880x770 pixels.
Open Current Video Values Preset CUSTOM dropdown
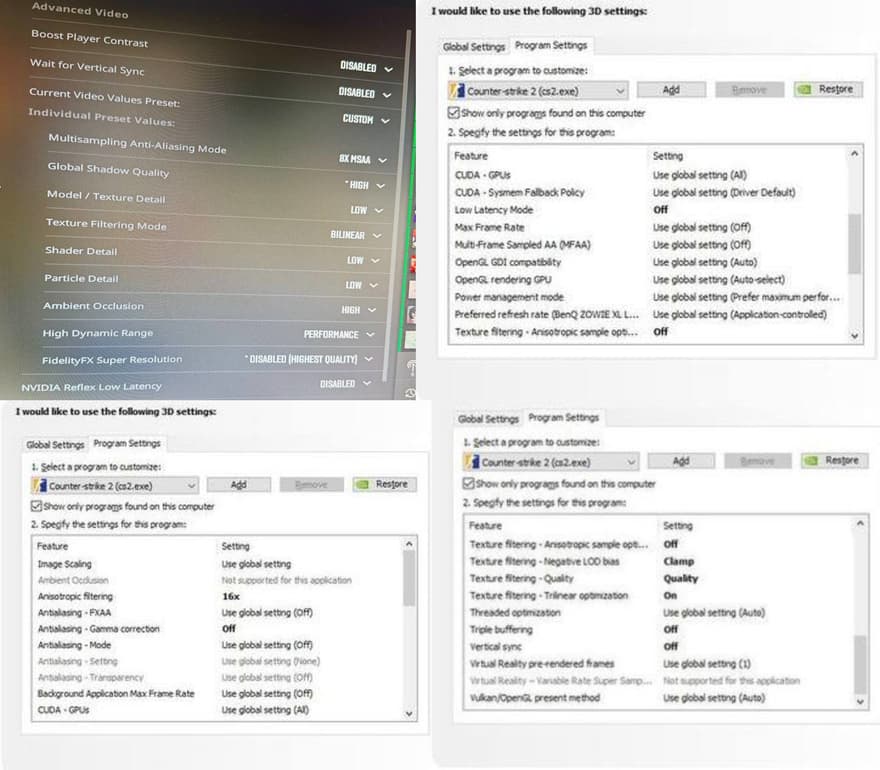[x=366, y=120]
